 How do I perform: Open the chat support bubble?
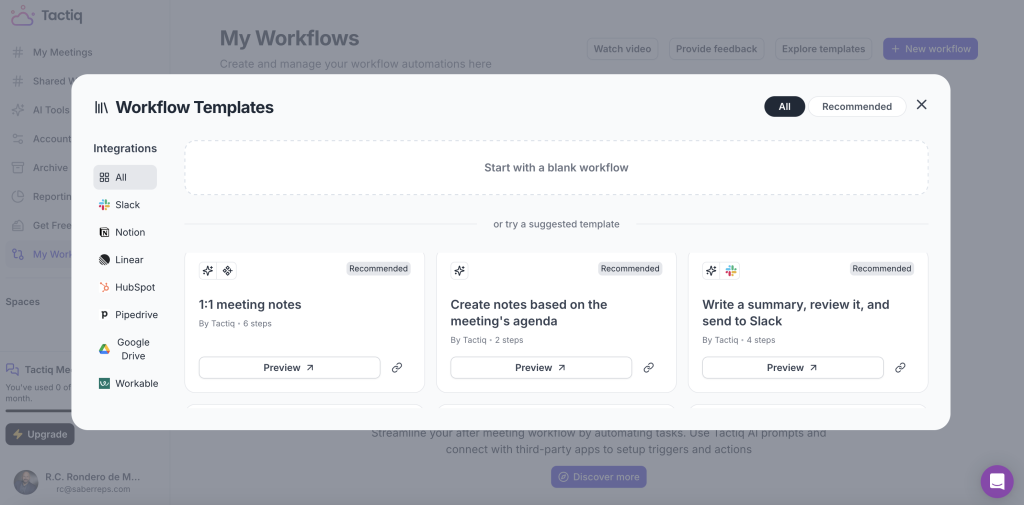(996, 481)
